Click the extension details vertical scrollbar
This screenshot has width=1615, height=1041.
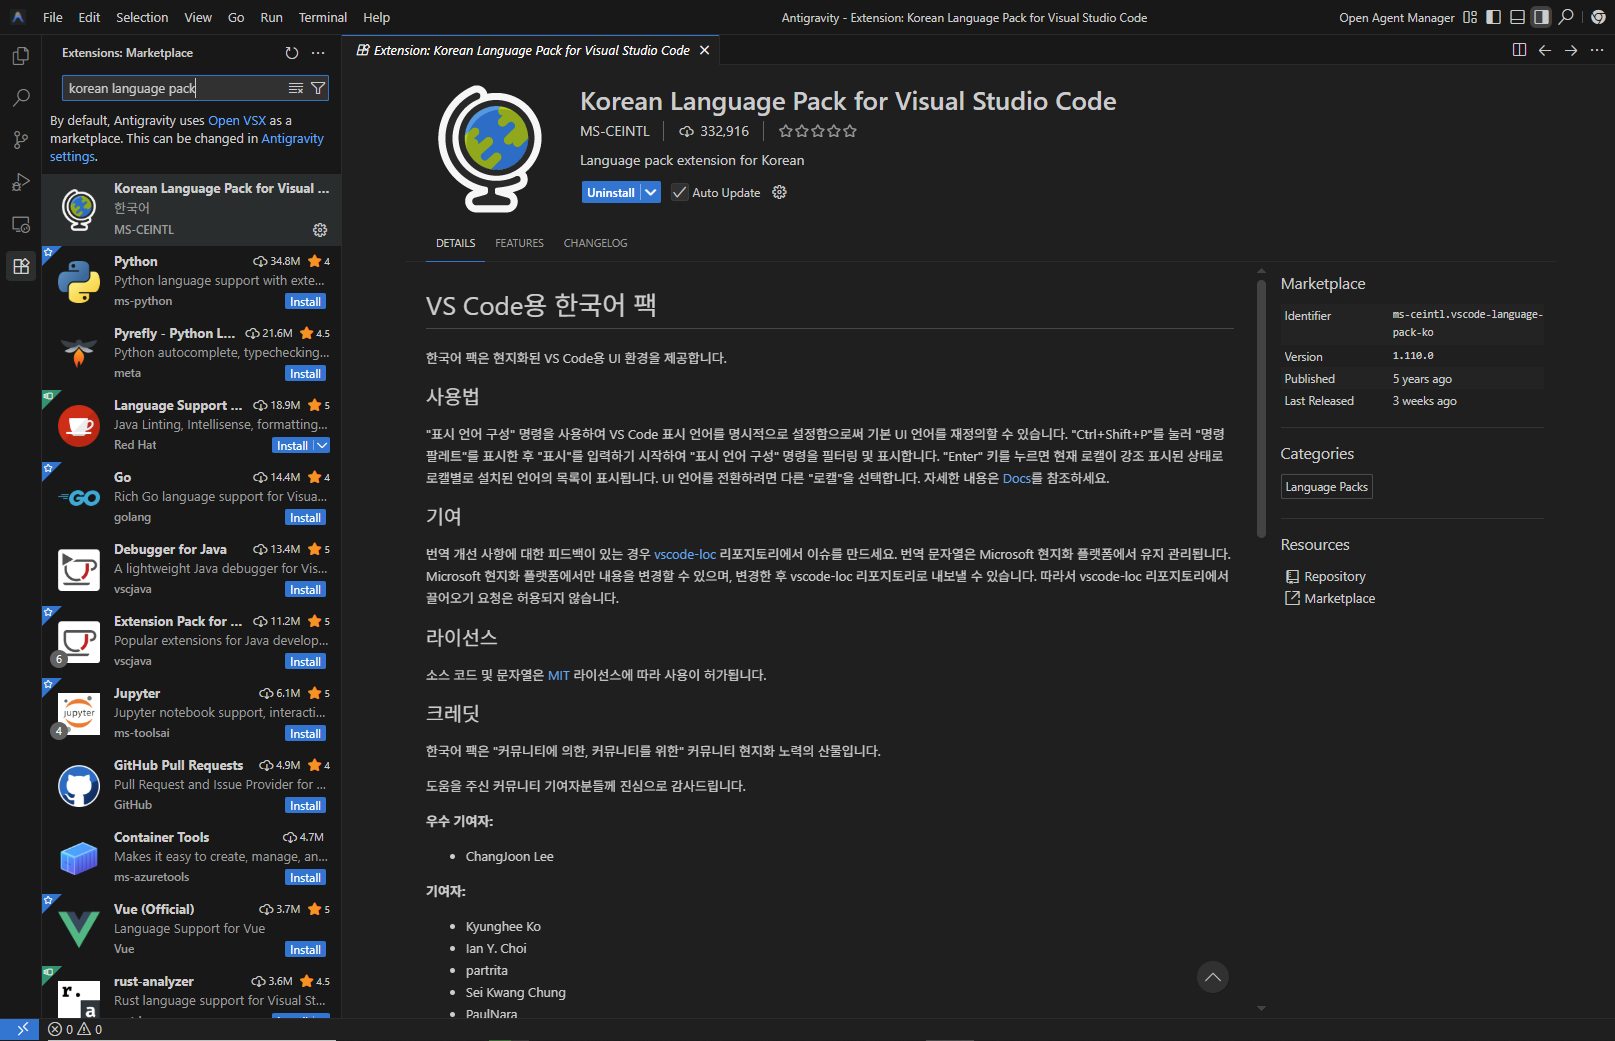click(x=1261, y=408)
